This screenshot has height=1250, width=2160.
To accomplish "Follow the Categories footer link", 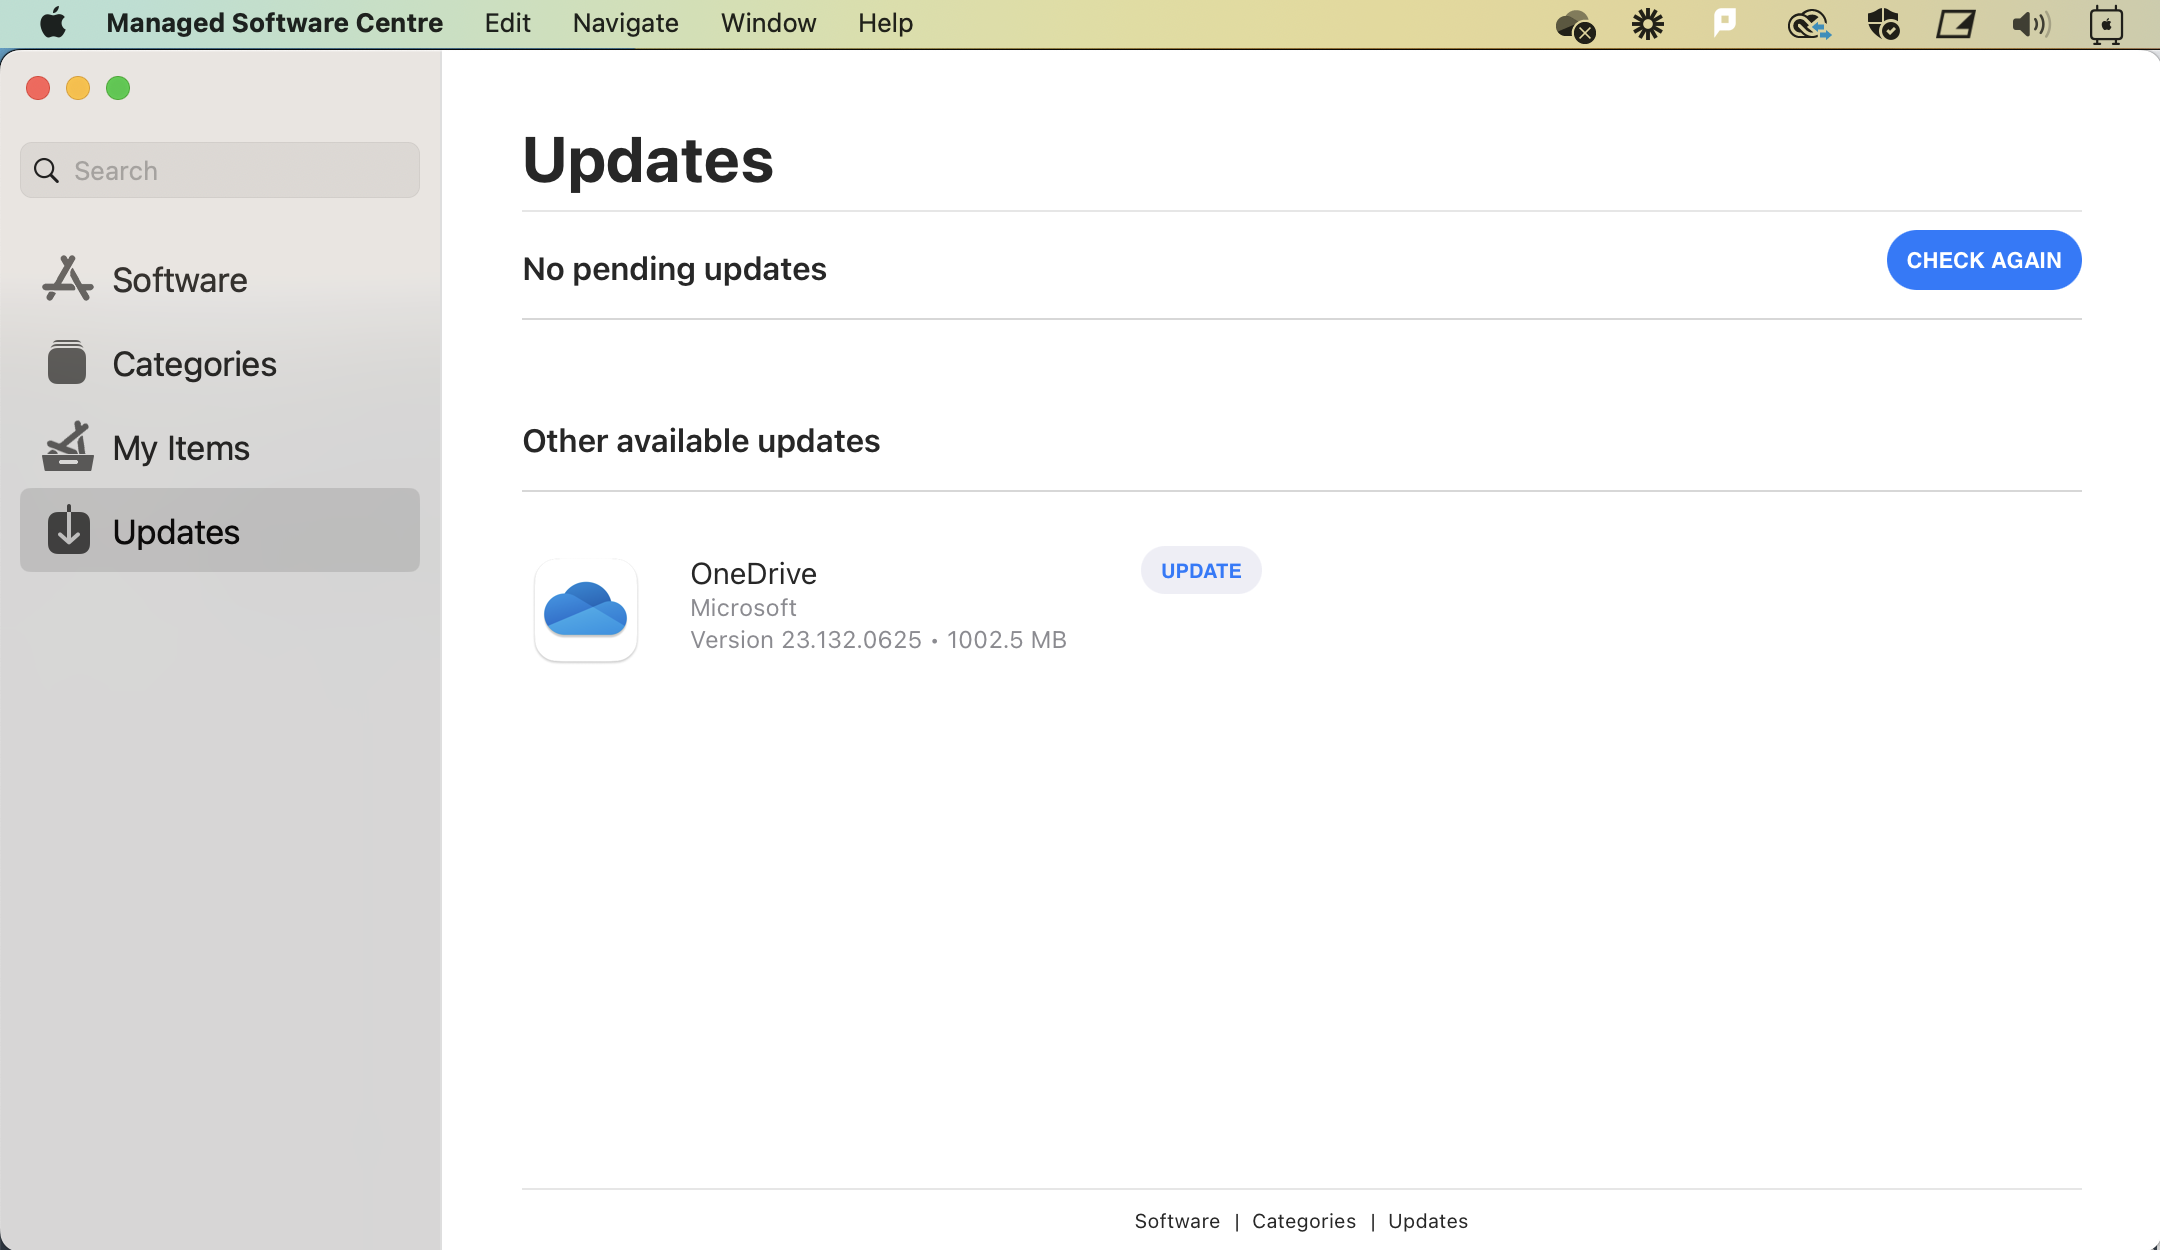I will click(1304, 1221).
